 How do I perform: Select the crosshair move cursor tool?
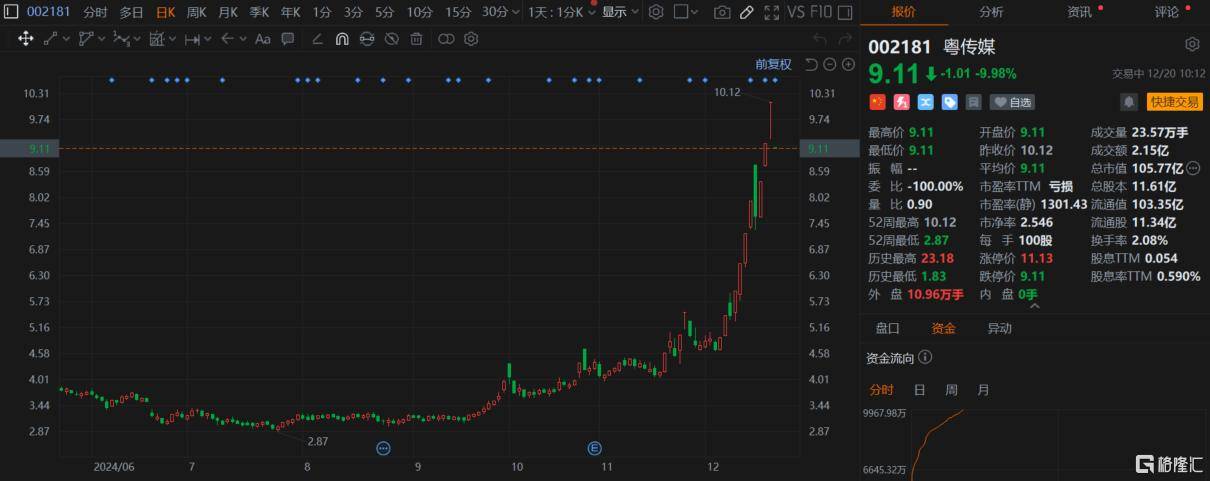[x=26, y=39]
